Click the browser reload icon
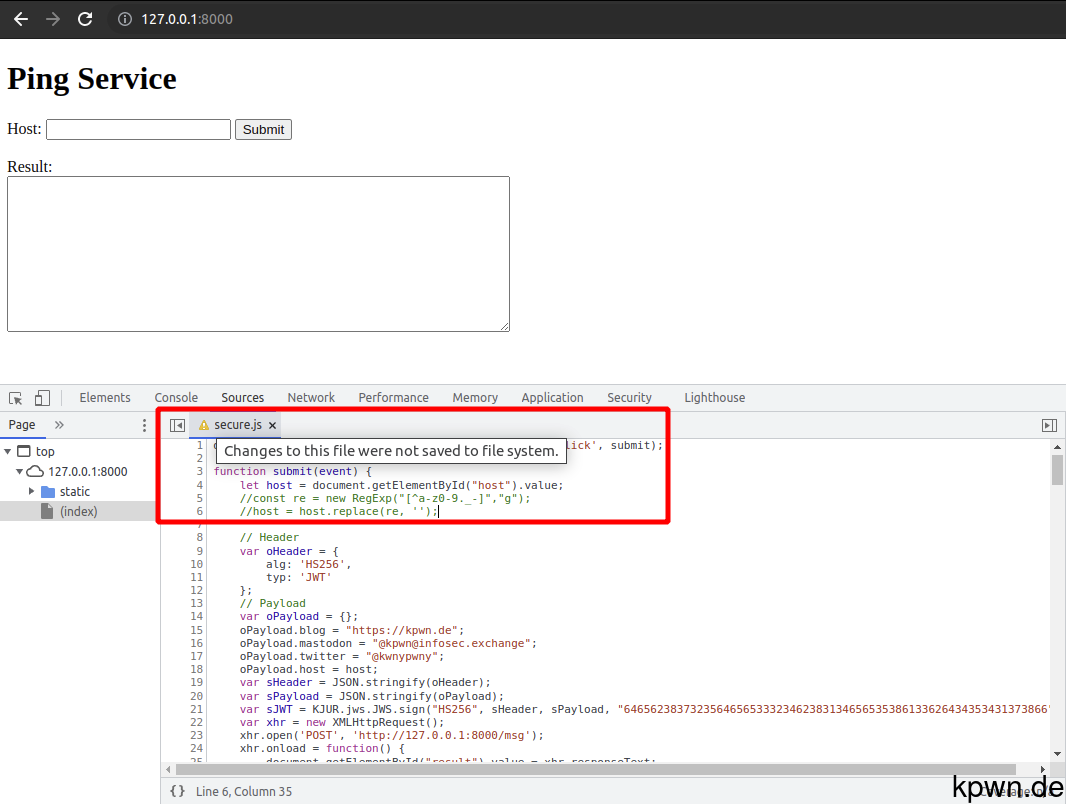Viewport: 1066px width, 804px height. pyautogui.click(x=85, y=18)
